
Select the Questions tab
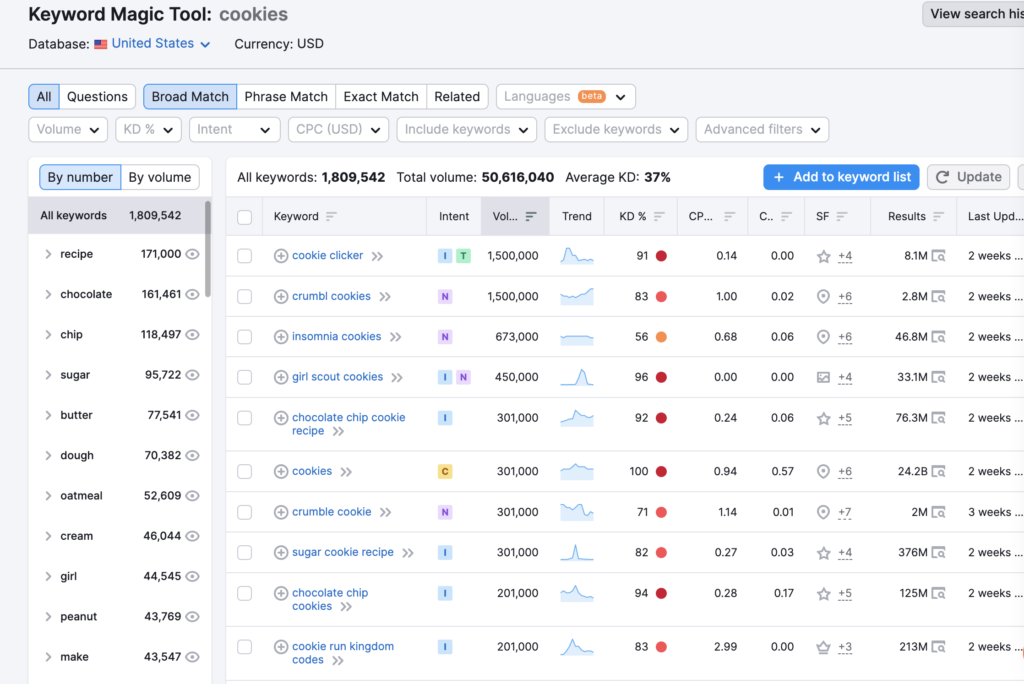pos(97,97)
